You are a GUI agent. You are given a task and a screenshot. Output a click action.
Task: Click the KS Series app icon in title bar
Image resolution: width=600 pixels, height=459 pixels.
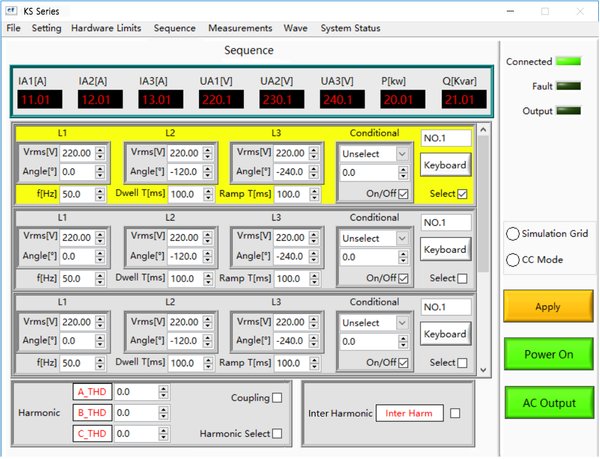click(11, 11)
